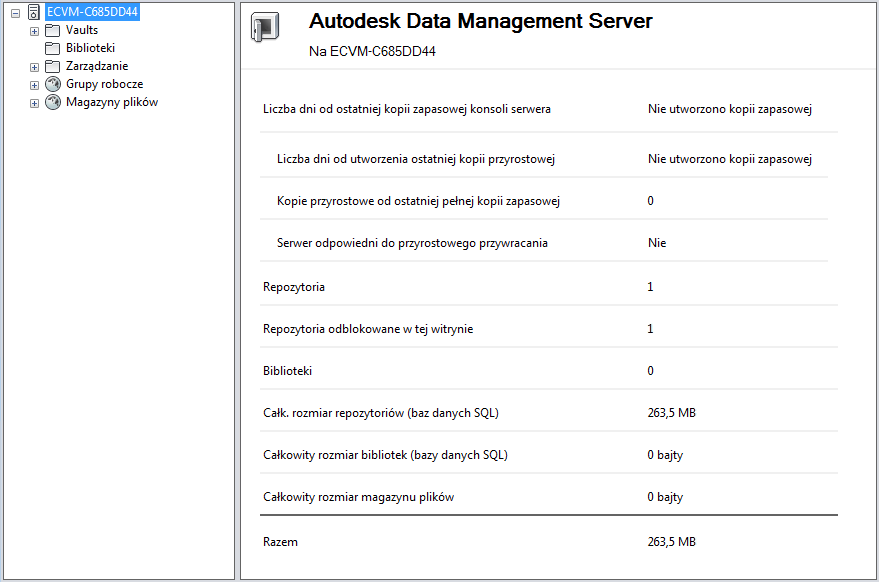Expand the Grupy robocze node

point(34,85)
